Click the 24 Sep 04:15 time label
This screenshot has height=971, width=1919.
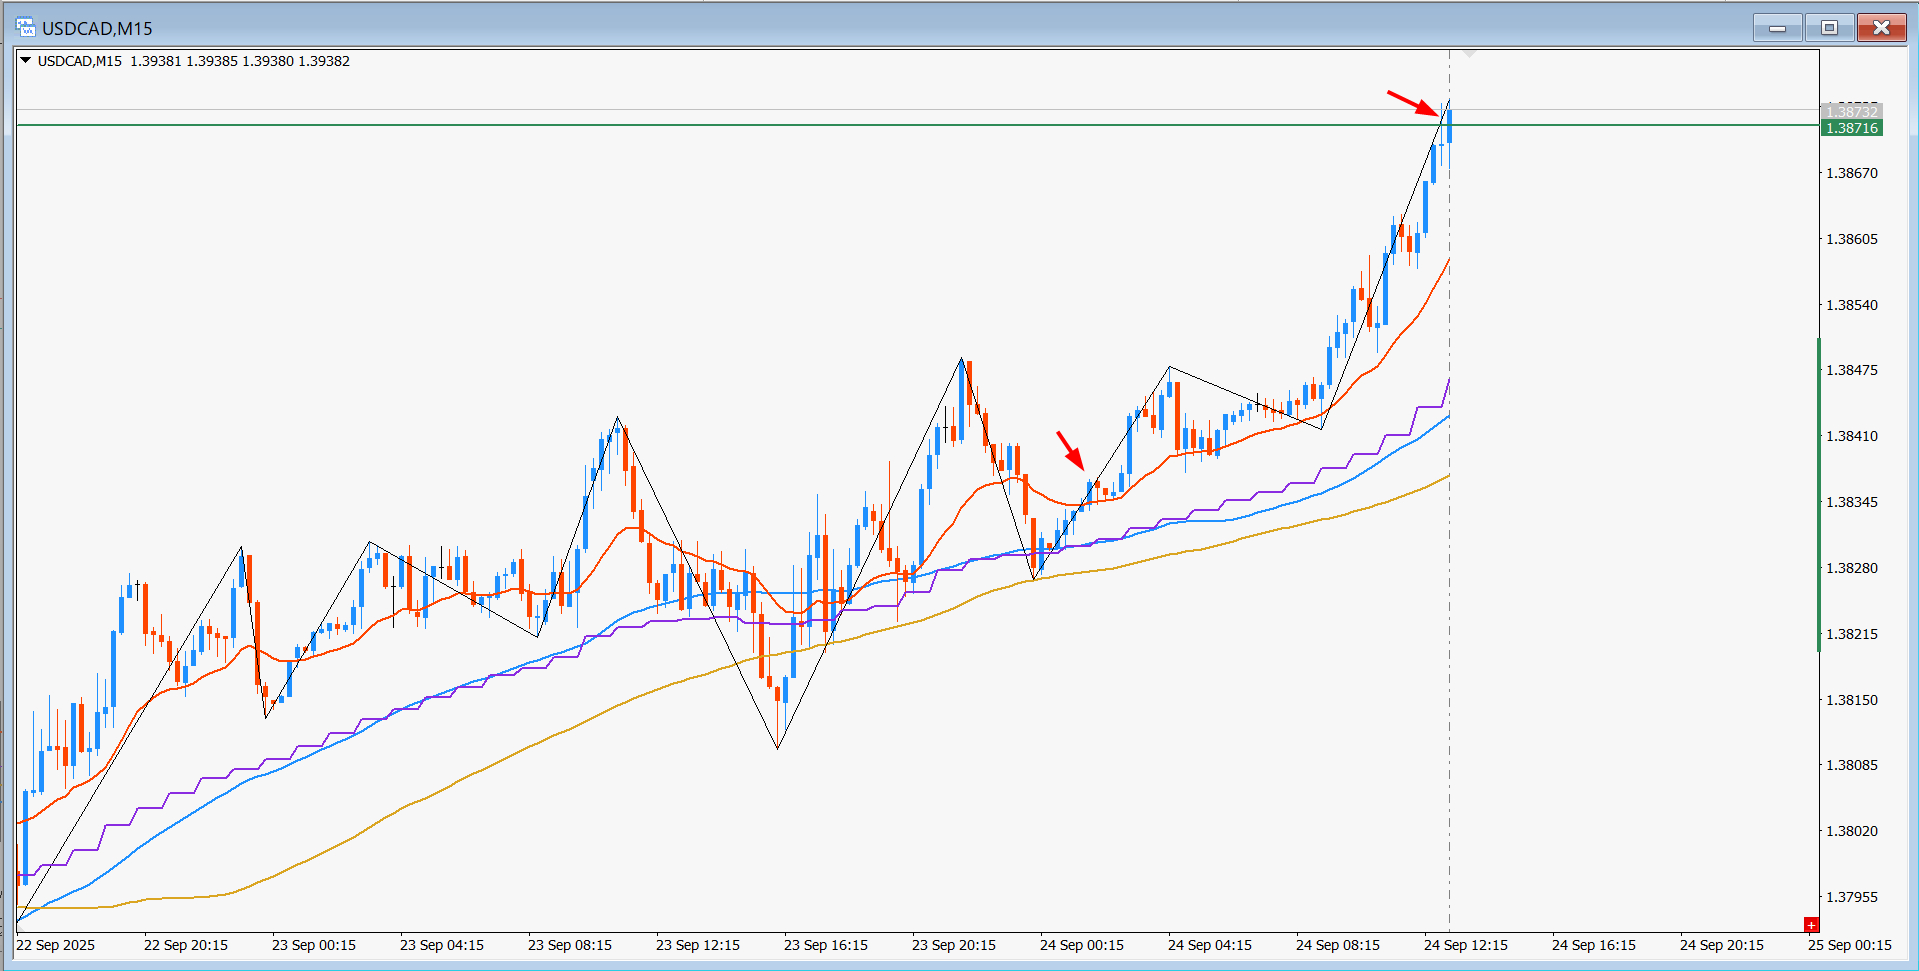(1210, 945)
